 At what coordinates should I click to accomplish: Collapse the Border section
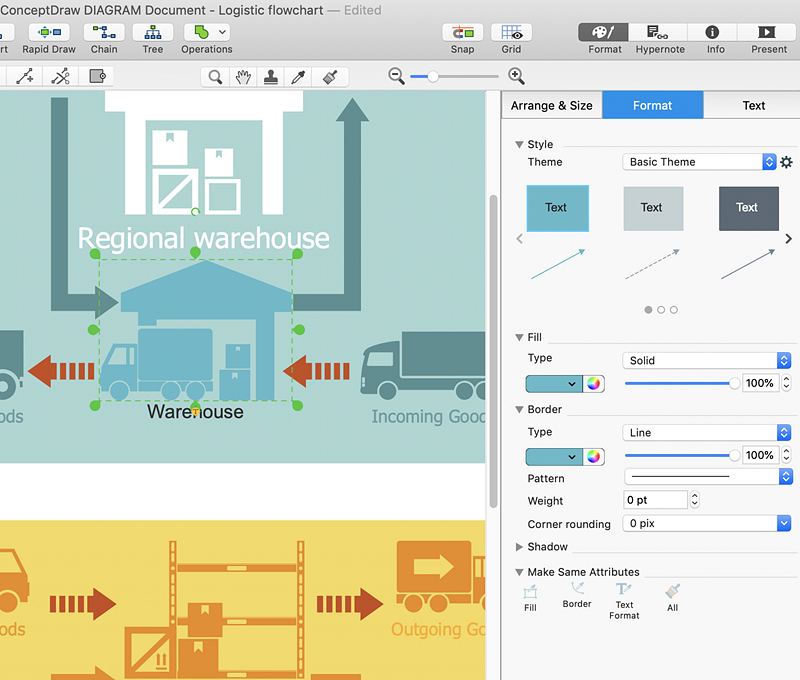pos(519,410)
